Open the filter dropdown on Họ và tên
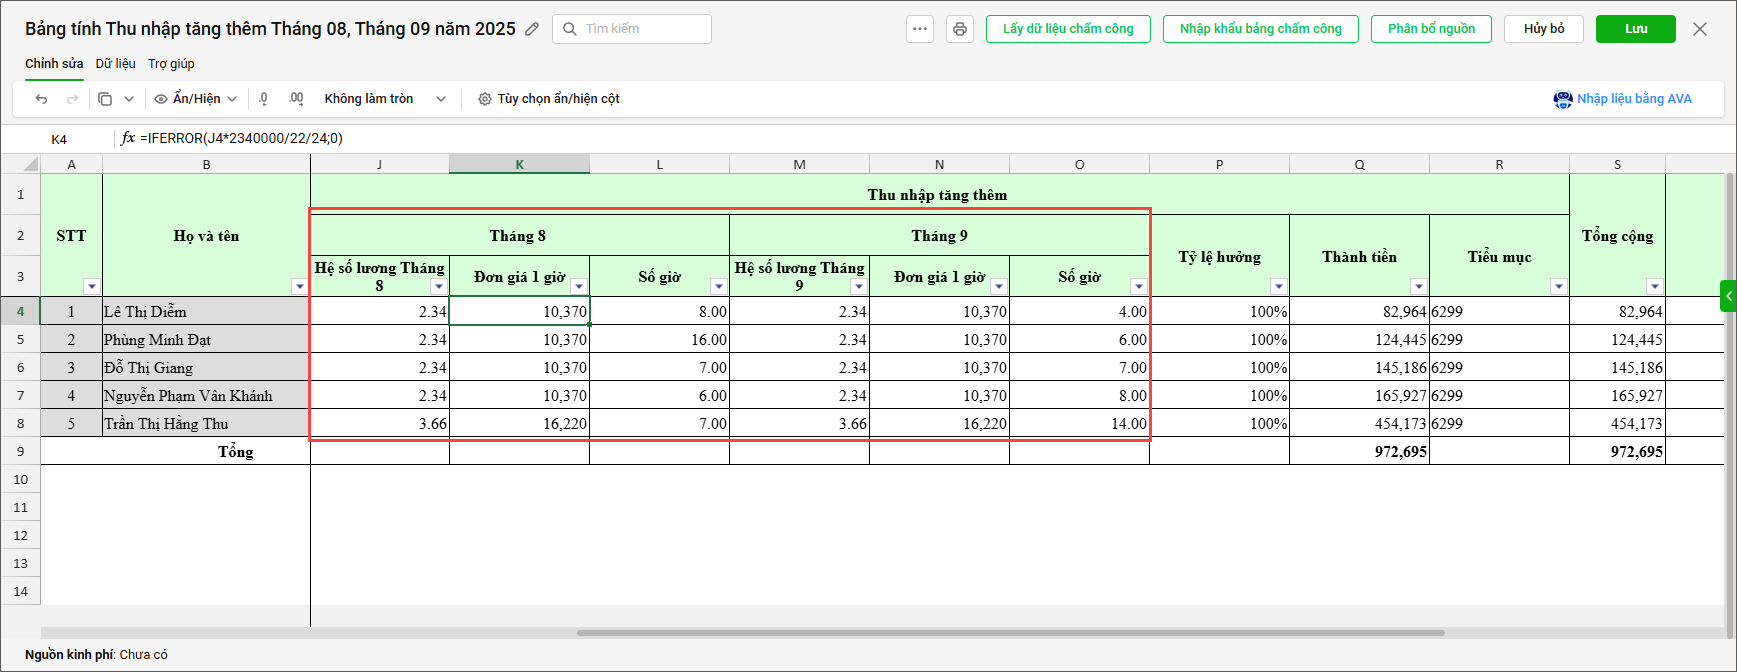Image resolution: width=1737 pixels, height=672 pixels. (299, 287)
